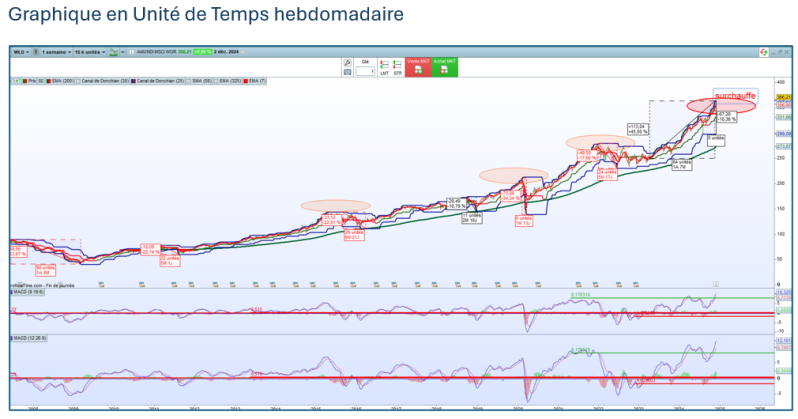Click the green Achat MKT button
This screenshot has height=419, width=798.
(x=444, y=67)
